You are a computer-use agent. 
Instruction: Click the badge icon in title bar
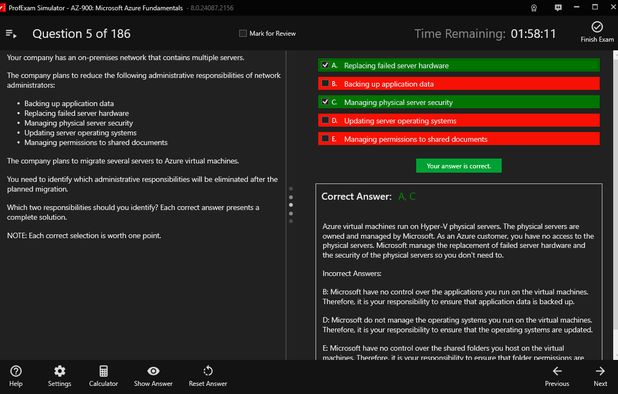(x=534, y=8)
